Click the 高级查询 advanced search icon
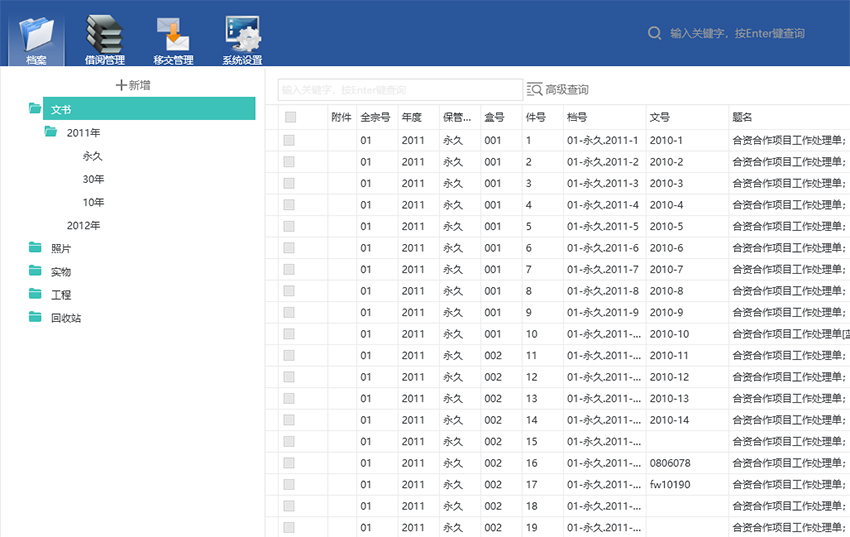 pyautogui.click(x=534, y=89)
